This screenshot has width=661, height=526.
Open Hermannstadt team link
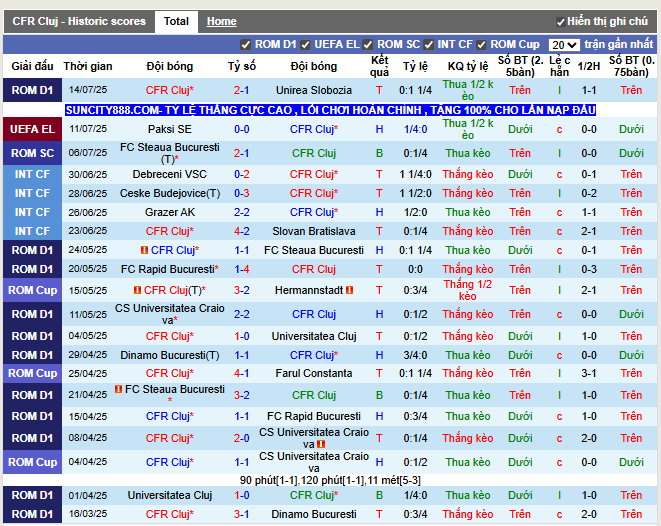point(309,290)
